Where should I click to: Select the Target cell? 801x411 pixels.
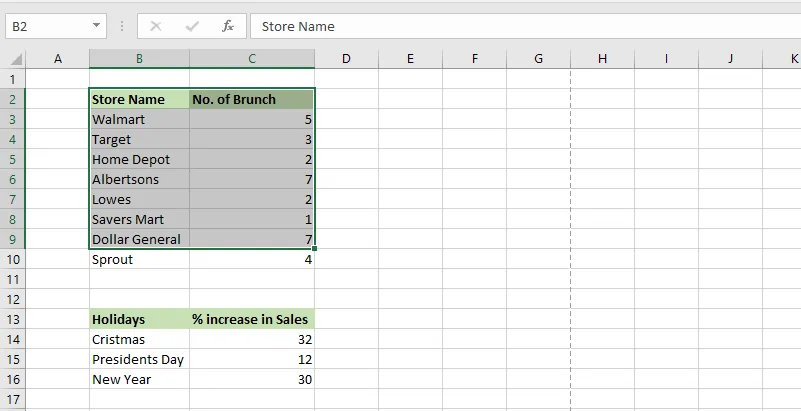(x=139, y=139)
